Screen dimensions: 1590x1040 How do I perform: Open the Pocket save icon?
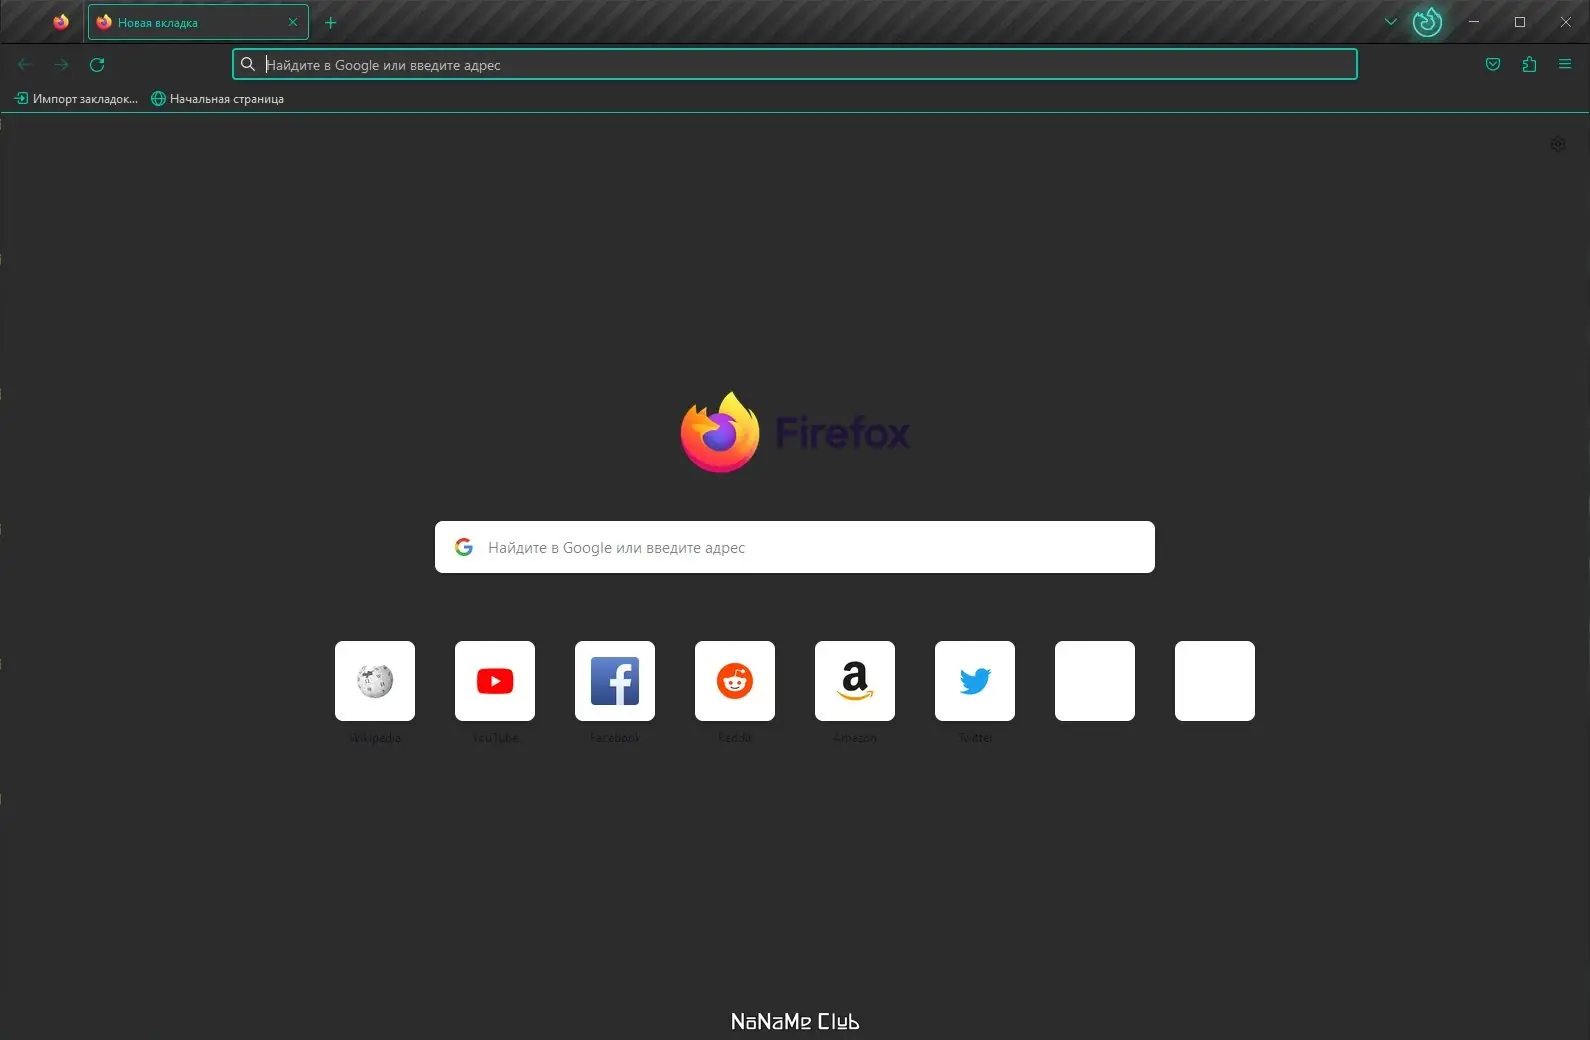1493,65
